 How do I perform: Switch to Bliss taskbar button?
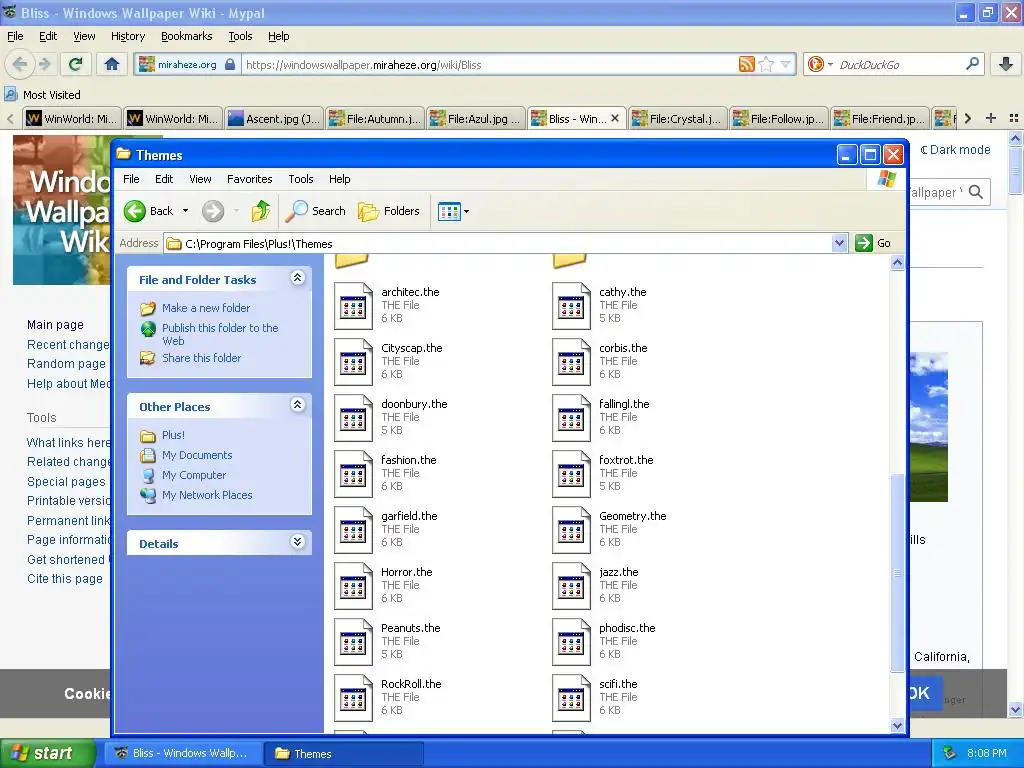pyautogui.click(x=182, y=753)
